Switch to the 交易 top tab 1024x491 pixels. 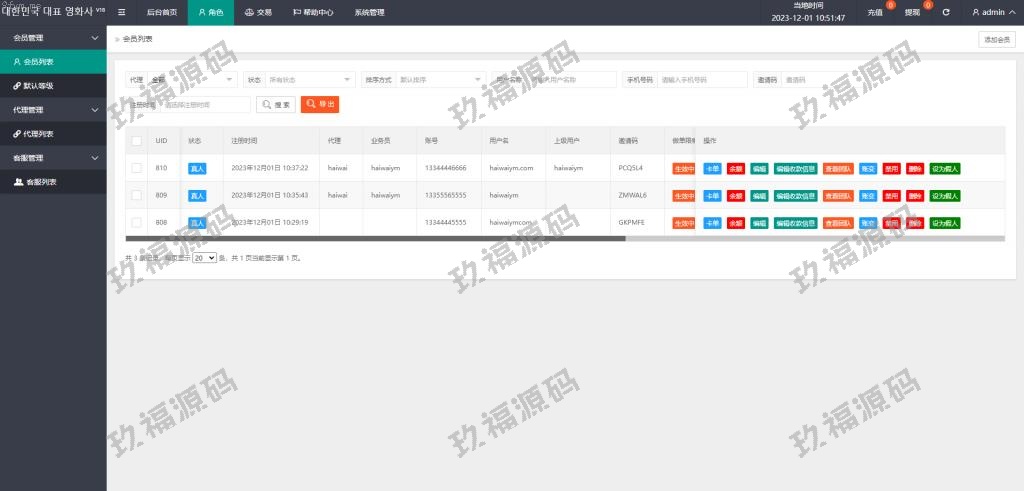(x=258, y=13)
